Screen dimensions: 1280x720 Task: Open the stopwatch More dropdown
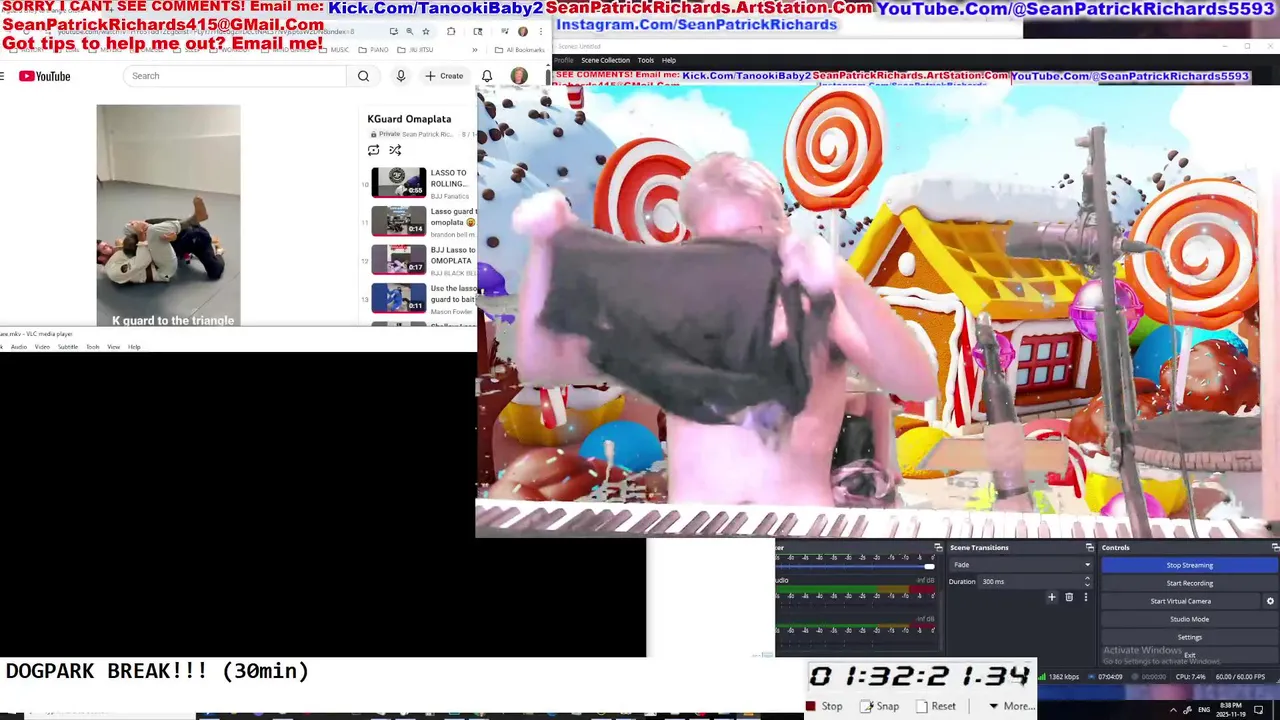click(x=1011, y=706)
